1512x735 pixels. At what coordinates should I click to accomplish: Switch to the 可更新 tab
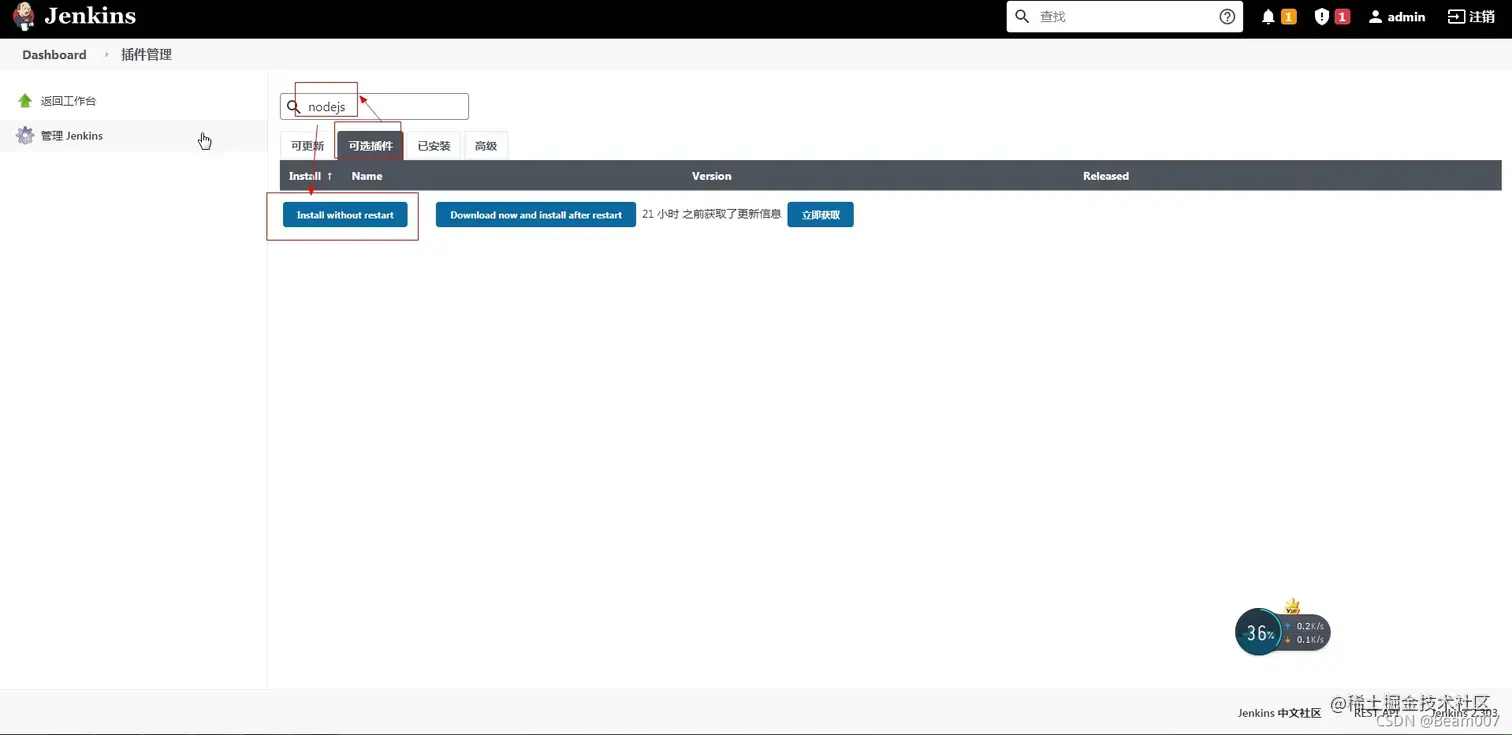307,146
